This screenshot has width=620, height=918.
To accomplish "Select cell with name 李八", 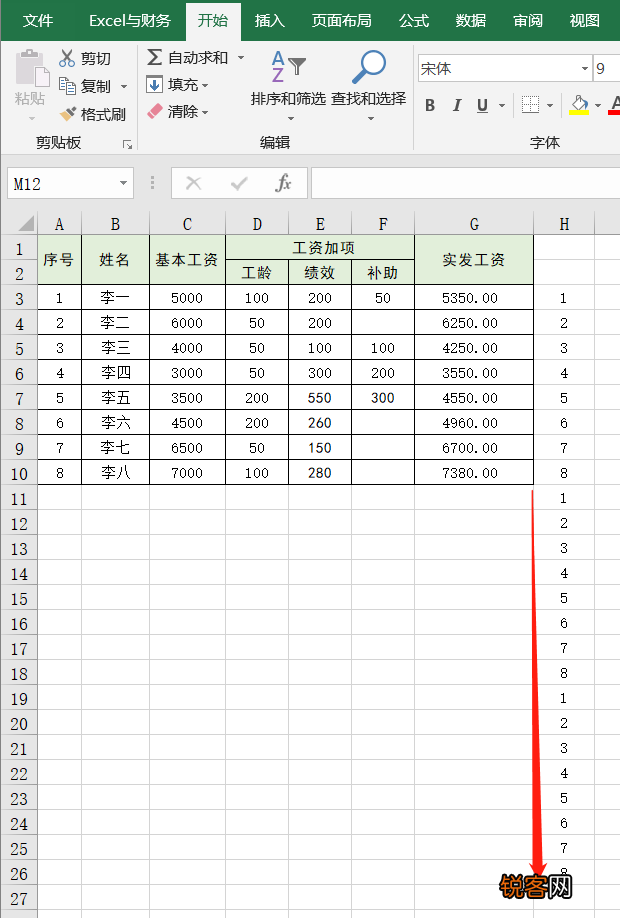I will click(x=115, y=473).
